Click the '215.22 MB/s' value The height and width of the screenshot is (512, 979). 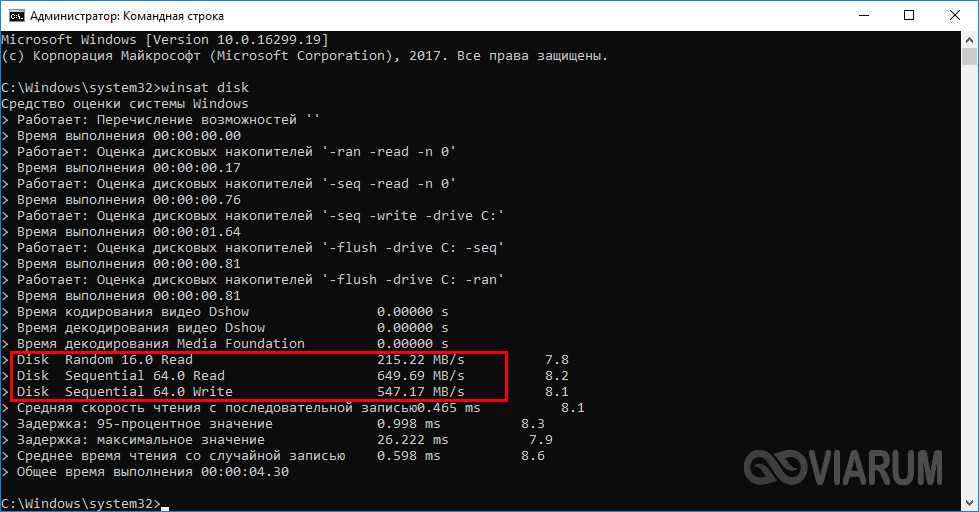click(421, 360)
